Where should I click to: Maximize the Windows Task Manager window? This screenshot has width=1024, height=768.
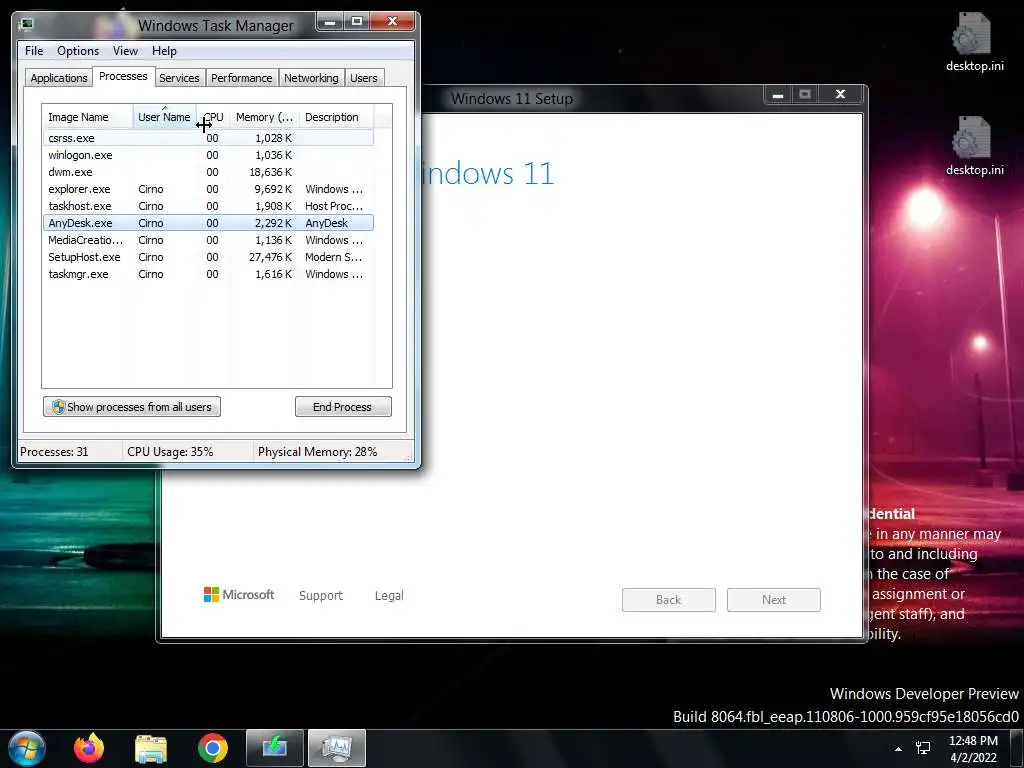point(357,22)
